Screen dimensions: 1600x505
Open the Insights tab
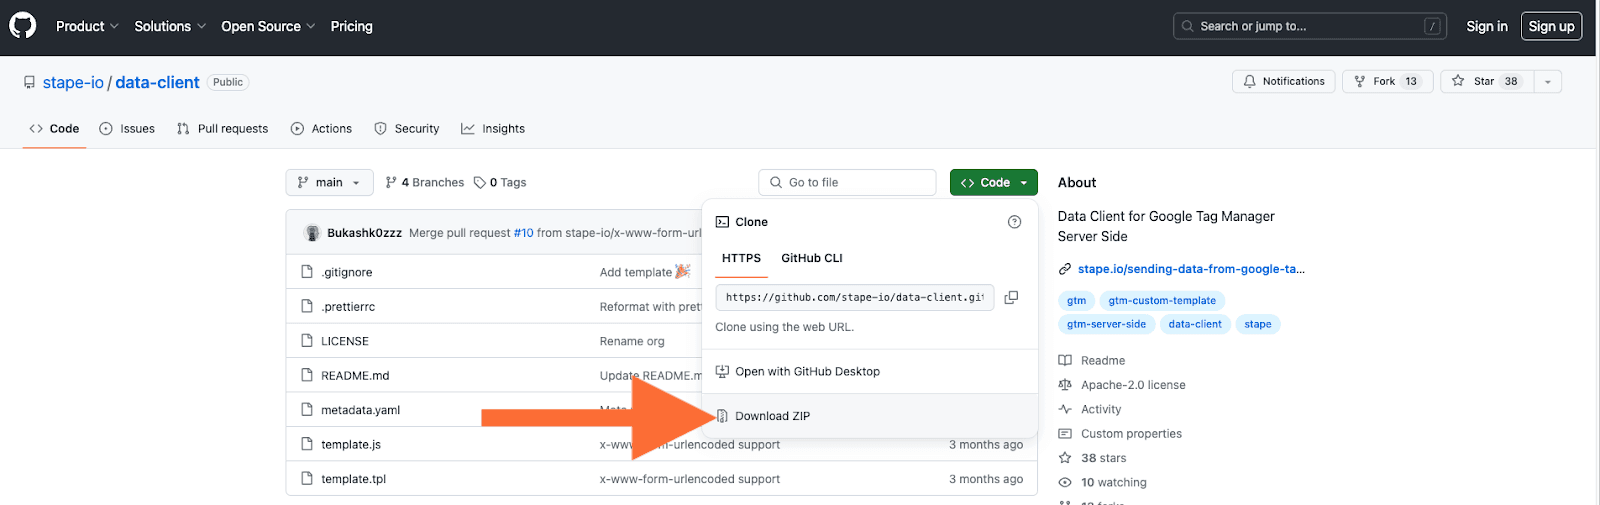[492, 128]
